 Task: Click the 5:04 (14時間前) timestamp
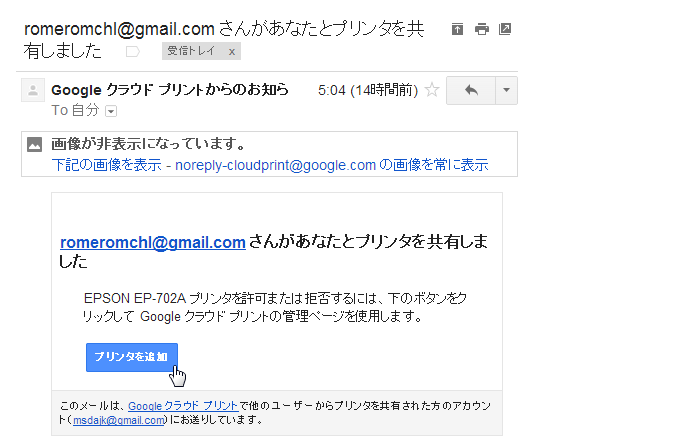pyautogui.click(x=368, y=90)
